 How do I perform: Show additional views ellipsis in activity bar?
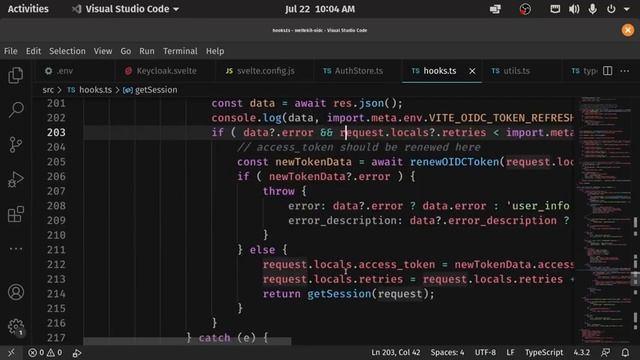click(x=16, y=249)
